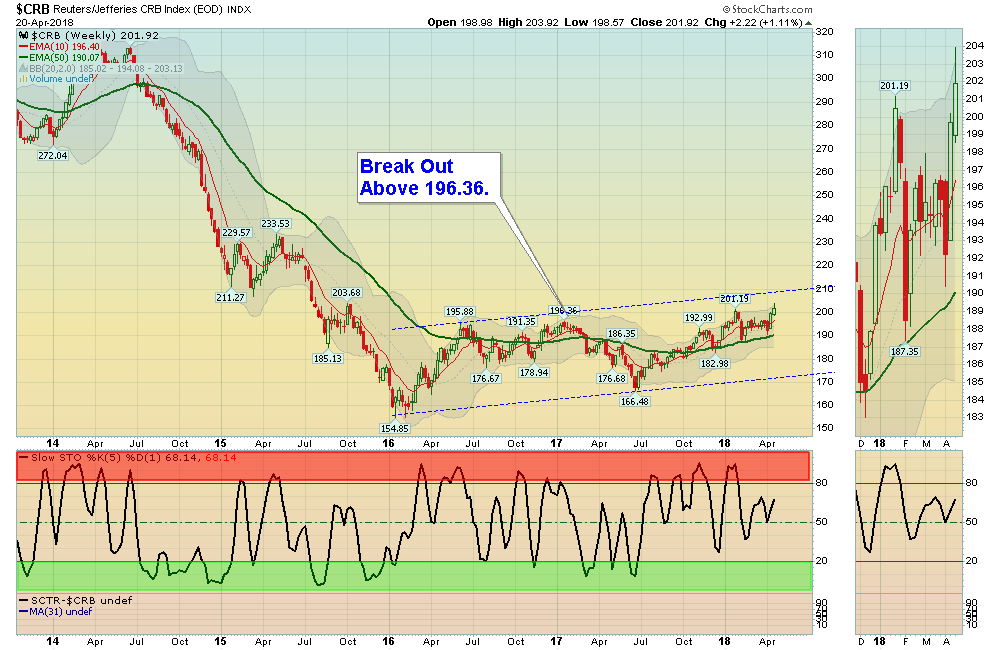Click the 203.68 price label

pyautogui.click(x=346, y=292)
